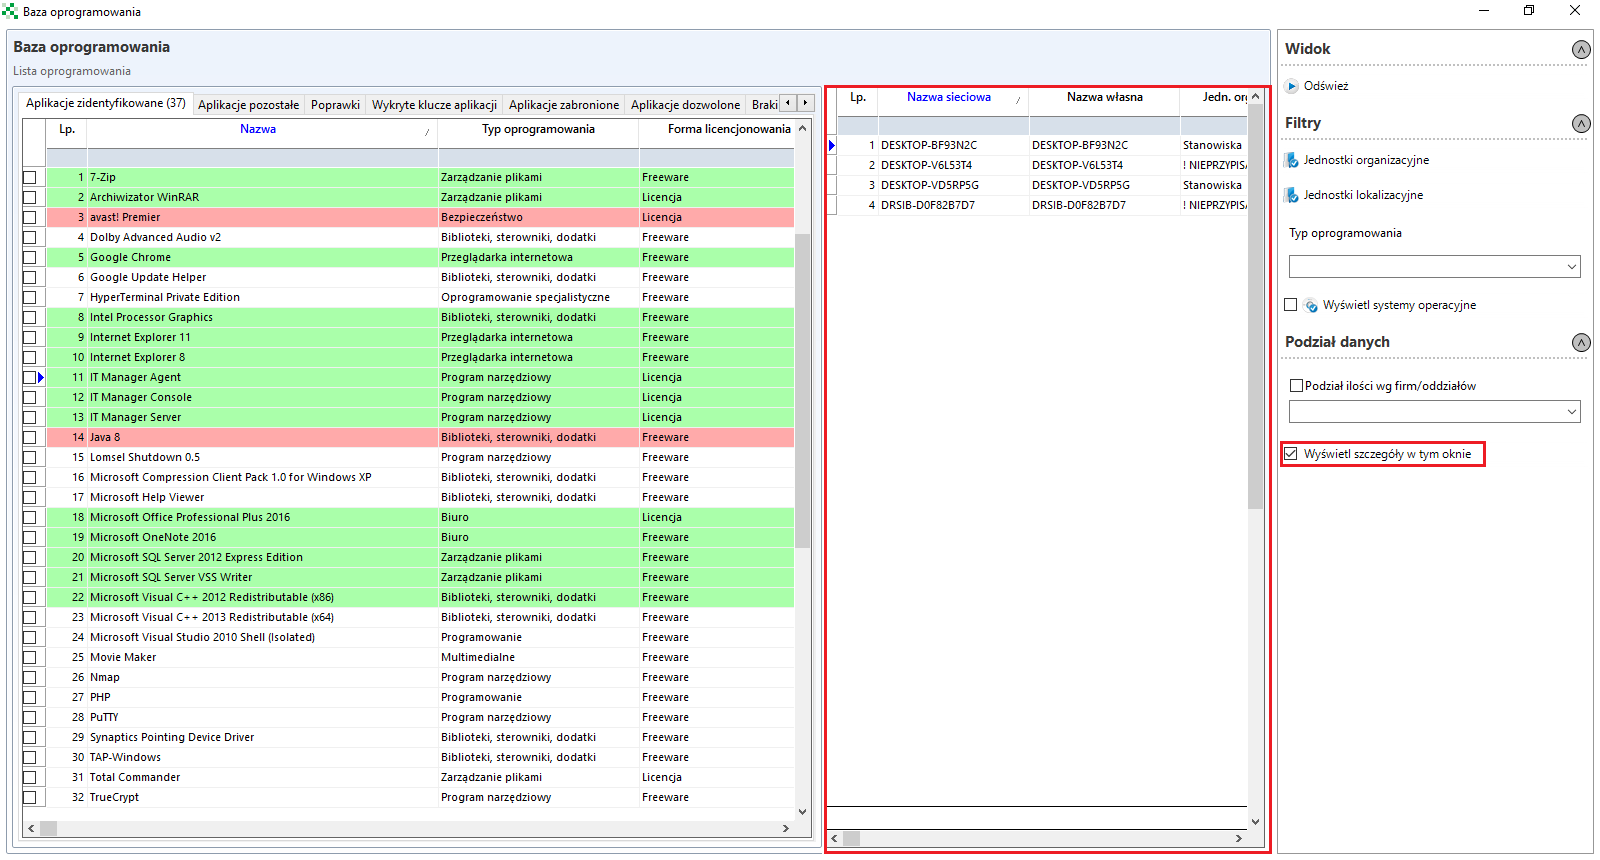Click scroll-right arrow of computers list
The width and height of the screenshot is (1600, 860).
(x=1239, y=838)
